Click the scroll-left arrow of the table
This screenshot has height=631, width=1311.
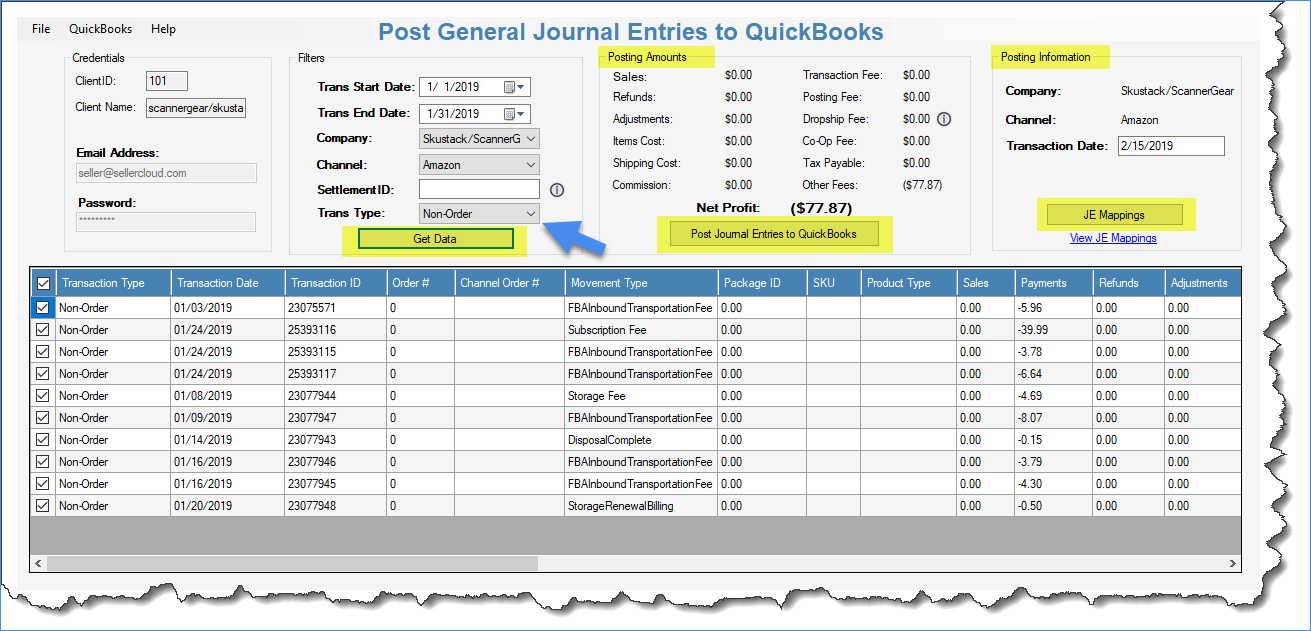(x=38, y=564)
